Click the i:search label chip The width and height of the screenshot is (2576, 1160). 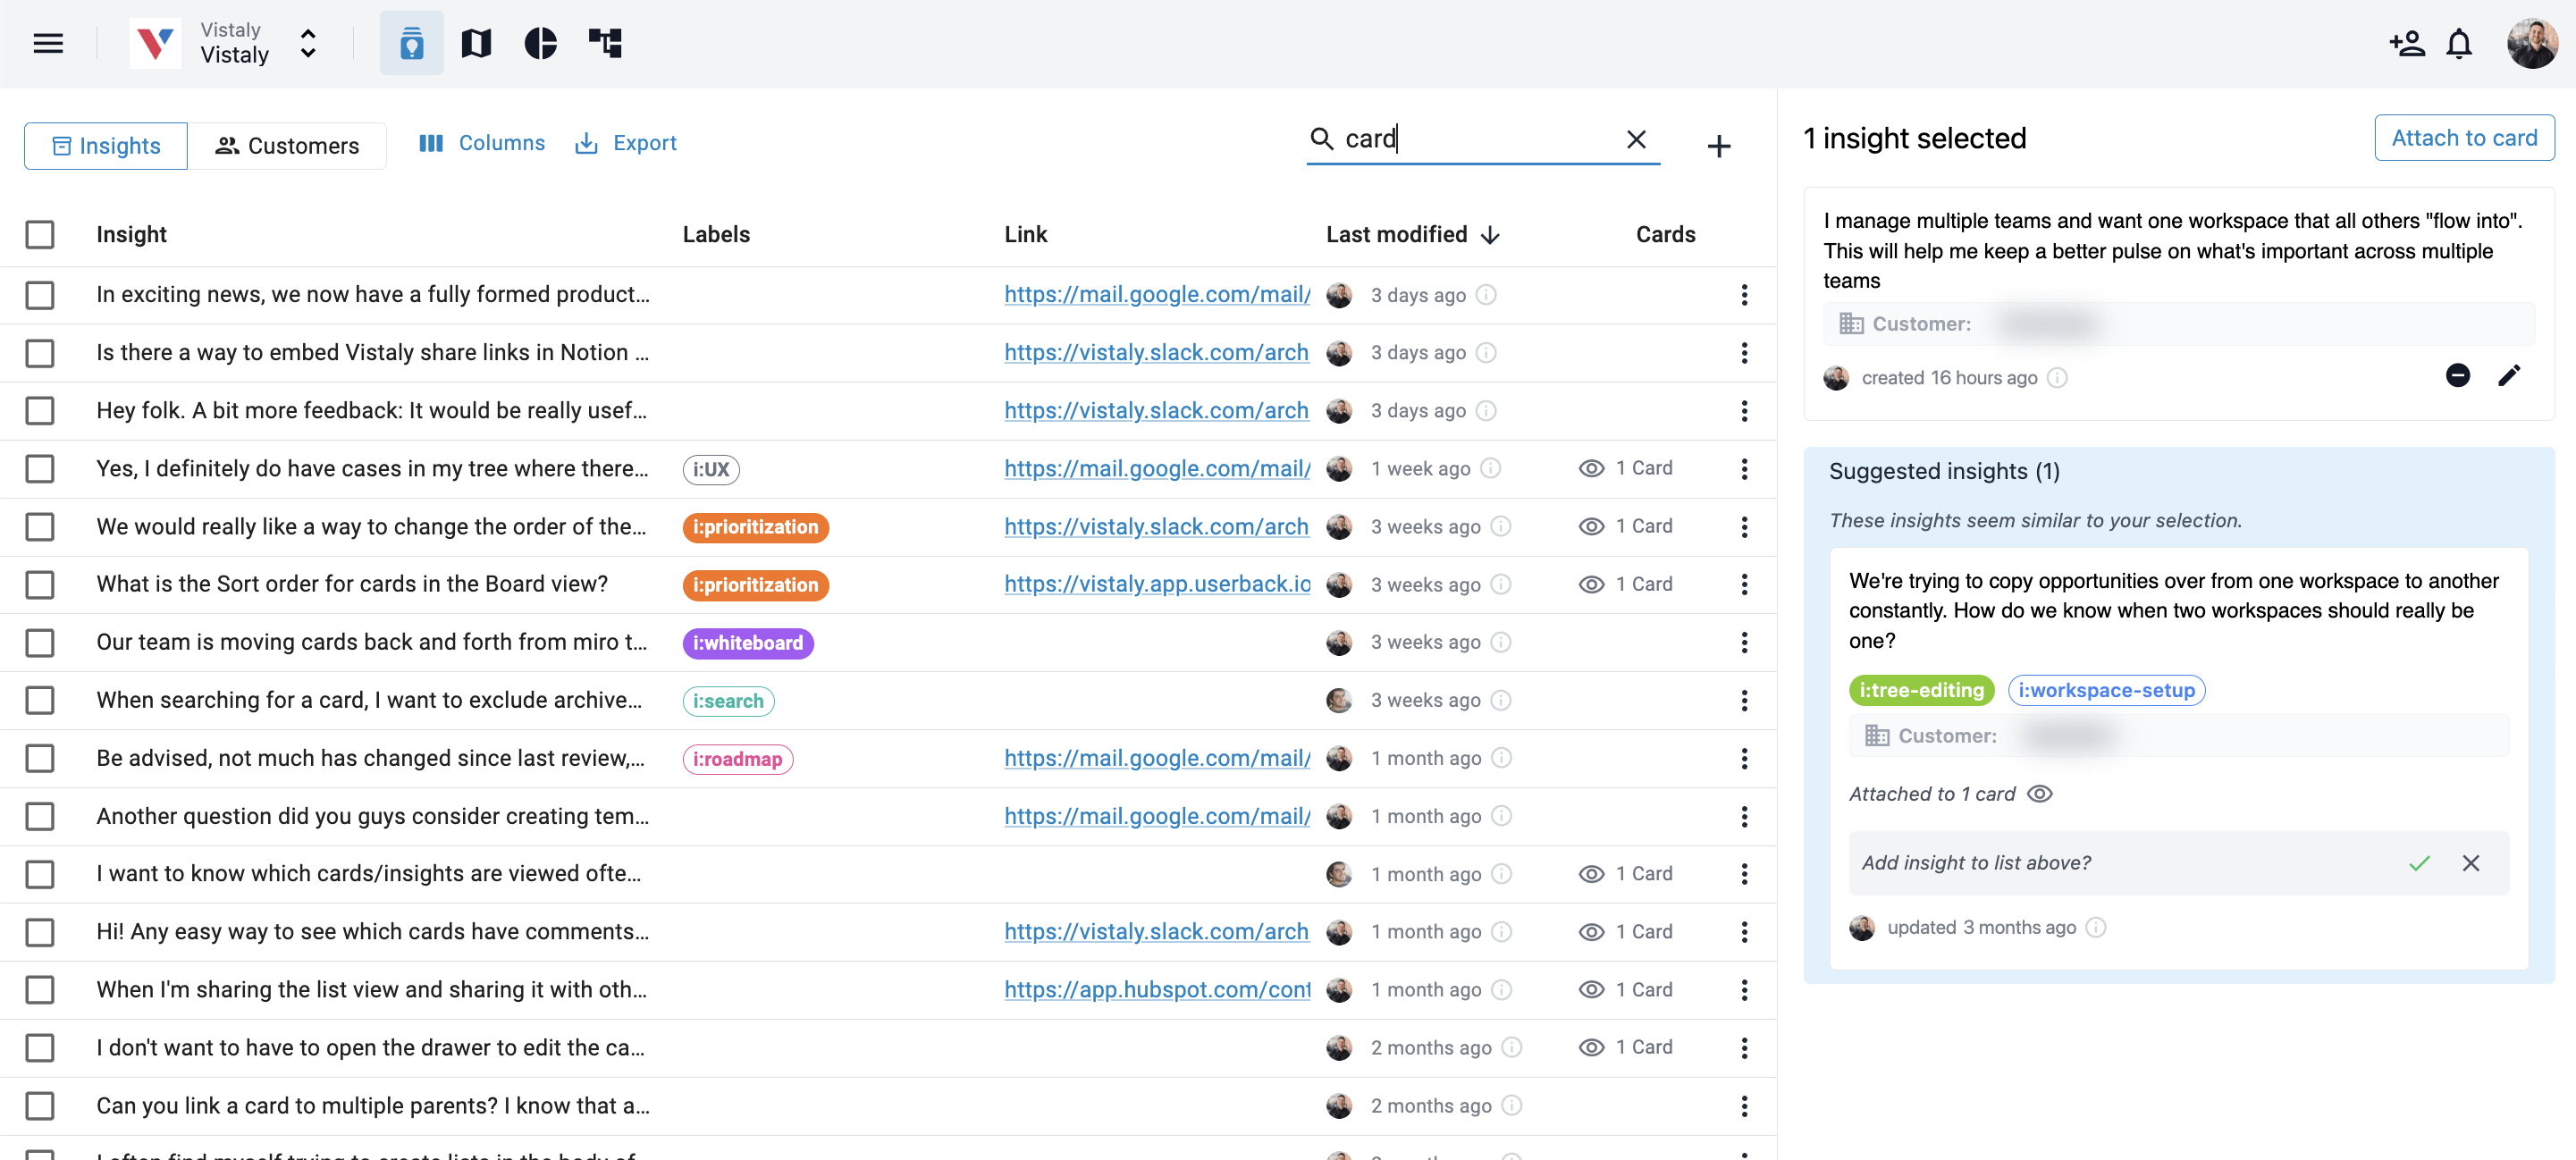click(x=728, y=701)
